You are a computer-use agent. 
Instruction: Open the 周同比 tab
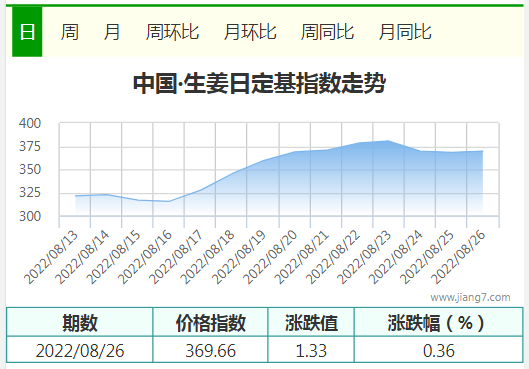coord(327,32)
